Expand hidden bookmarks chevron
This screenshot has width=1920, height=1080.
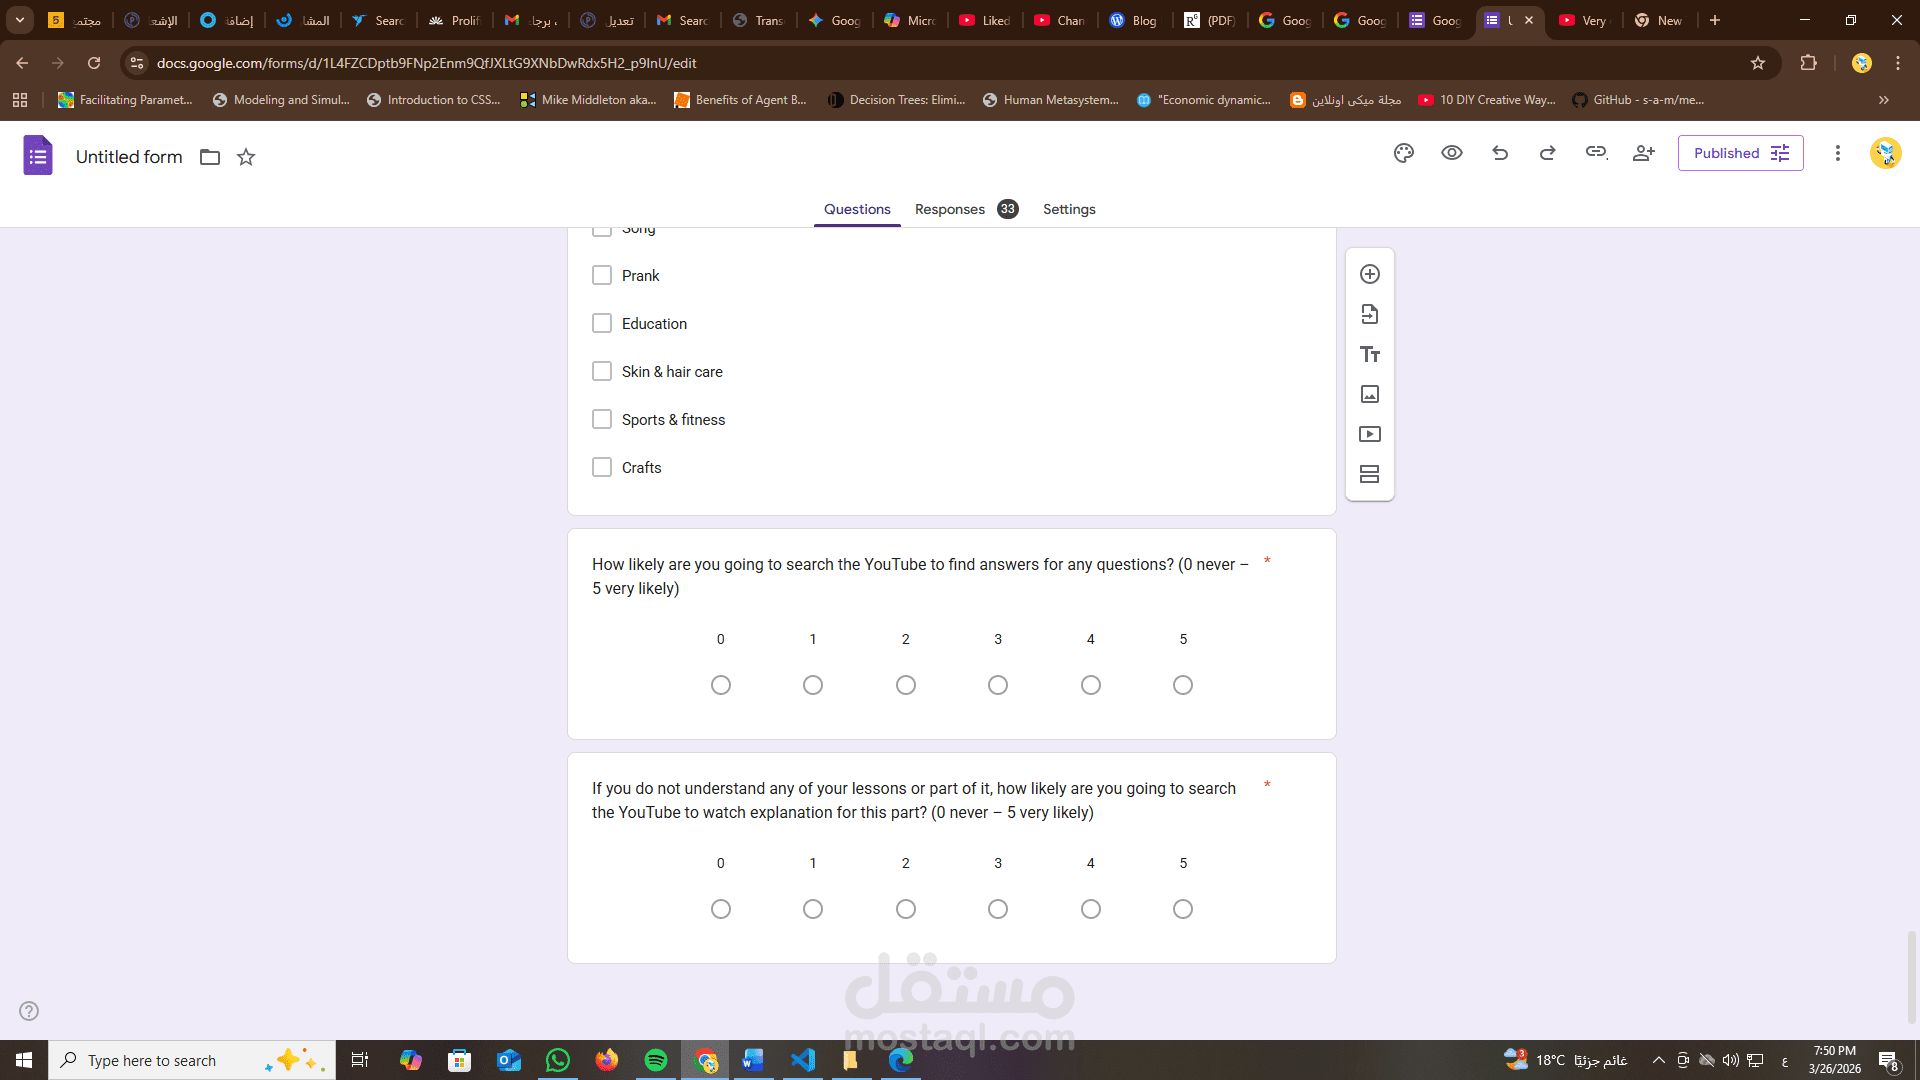(1884, 100)
